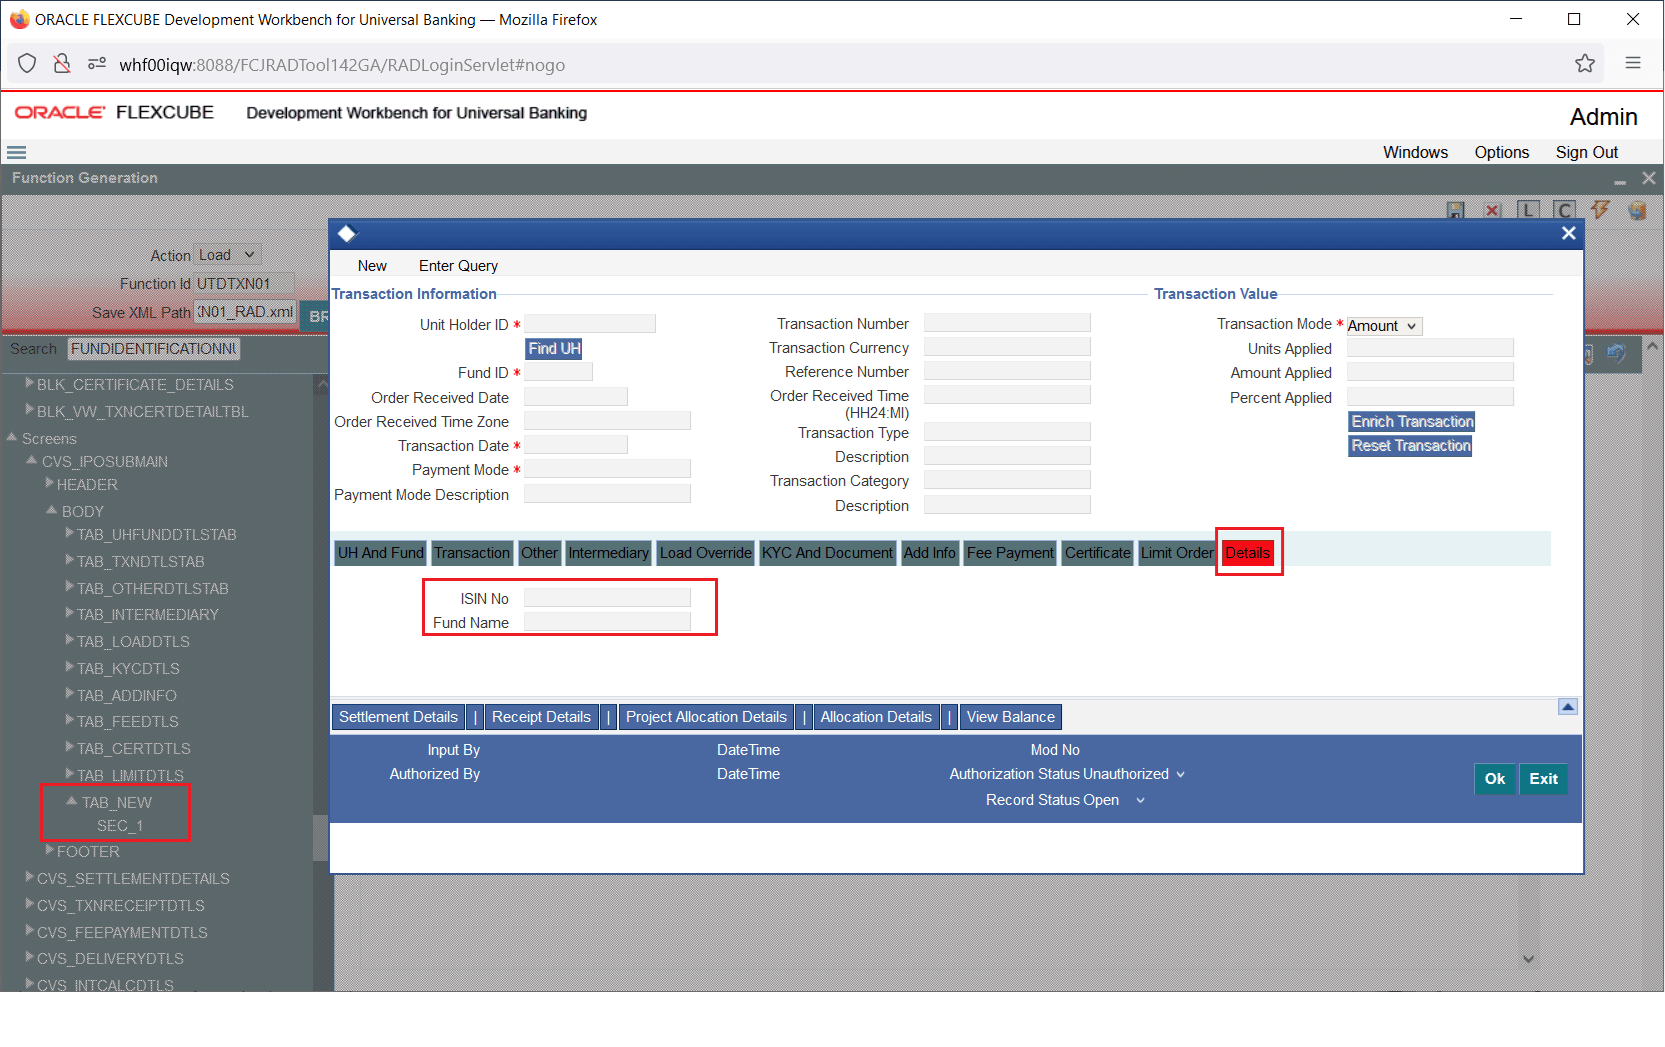Switch to the Intermediary tab
1665x1047 pixels.
point(608,553)
